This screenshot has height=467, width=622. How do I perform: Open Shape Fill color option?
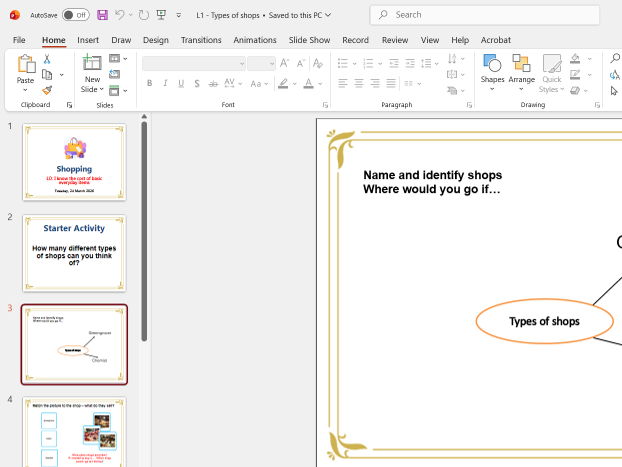click(575, 59)
